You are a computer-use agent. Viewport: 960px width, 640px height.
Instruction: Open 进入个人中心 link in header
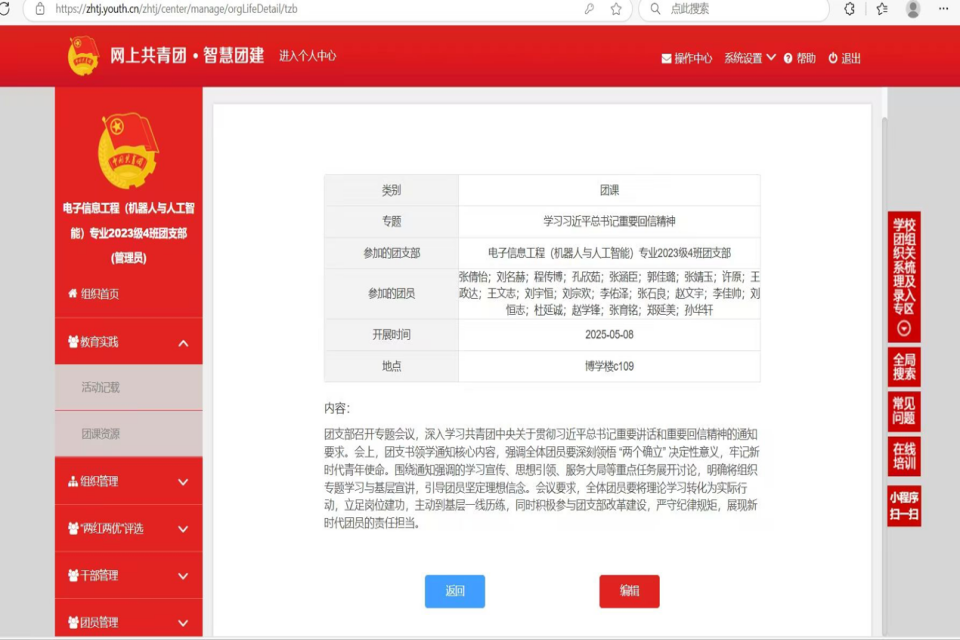tap(307, 57)
